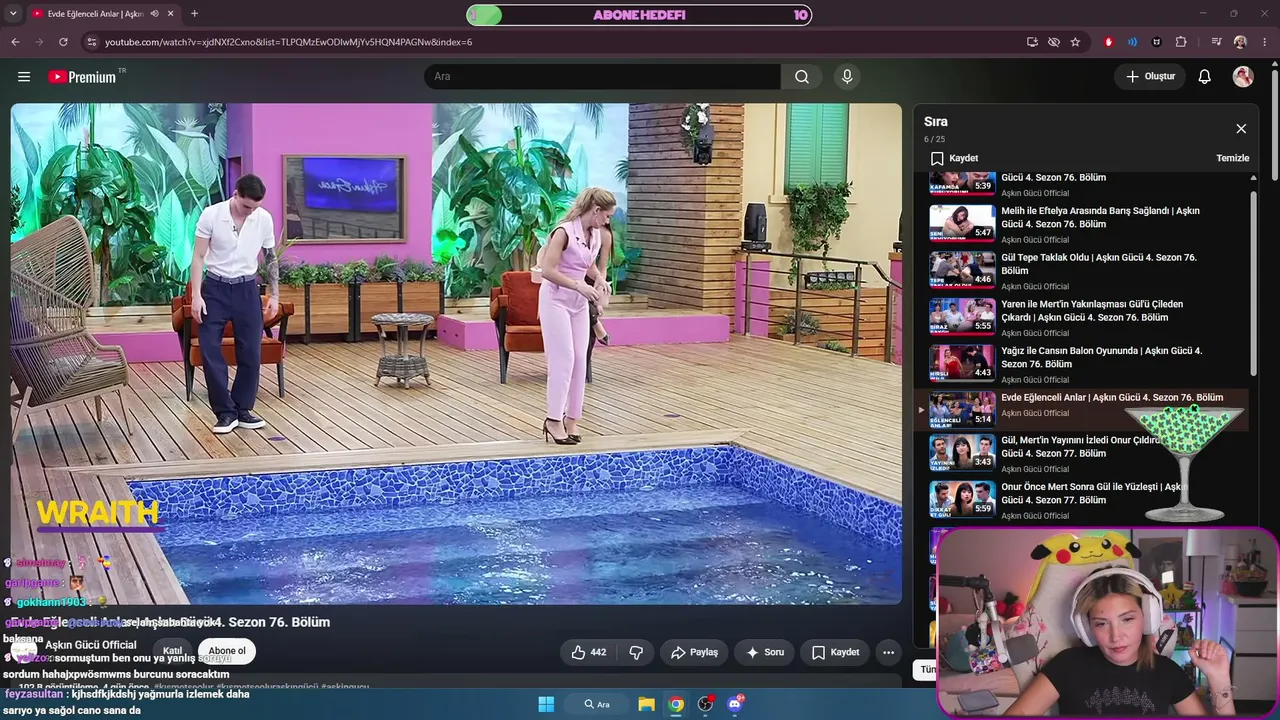Open the tab search dropdown arrow
This screenshot has height=720, width=1280.
tap(12, 14)
